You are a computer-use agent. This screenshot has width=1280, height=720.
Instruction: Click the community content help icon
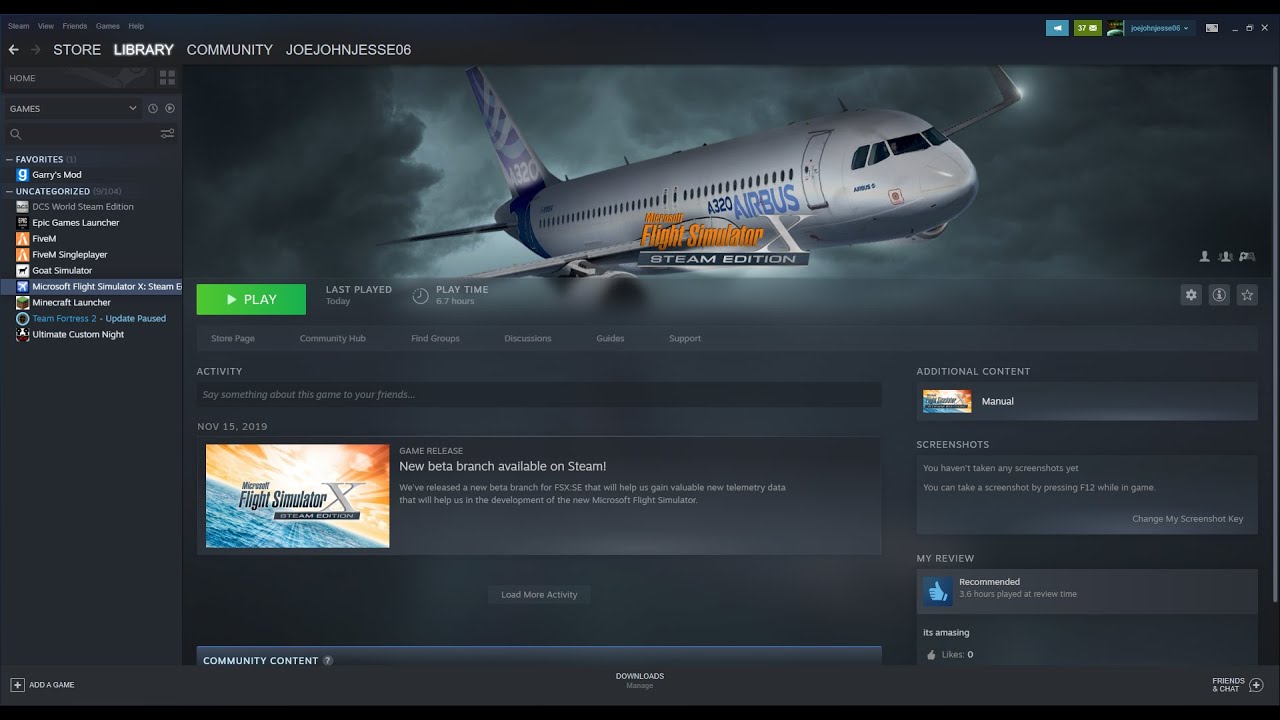[x=328, y=661]
